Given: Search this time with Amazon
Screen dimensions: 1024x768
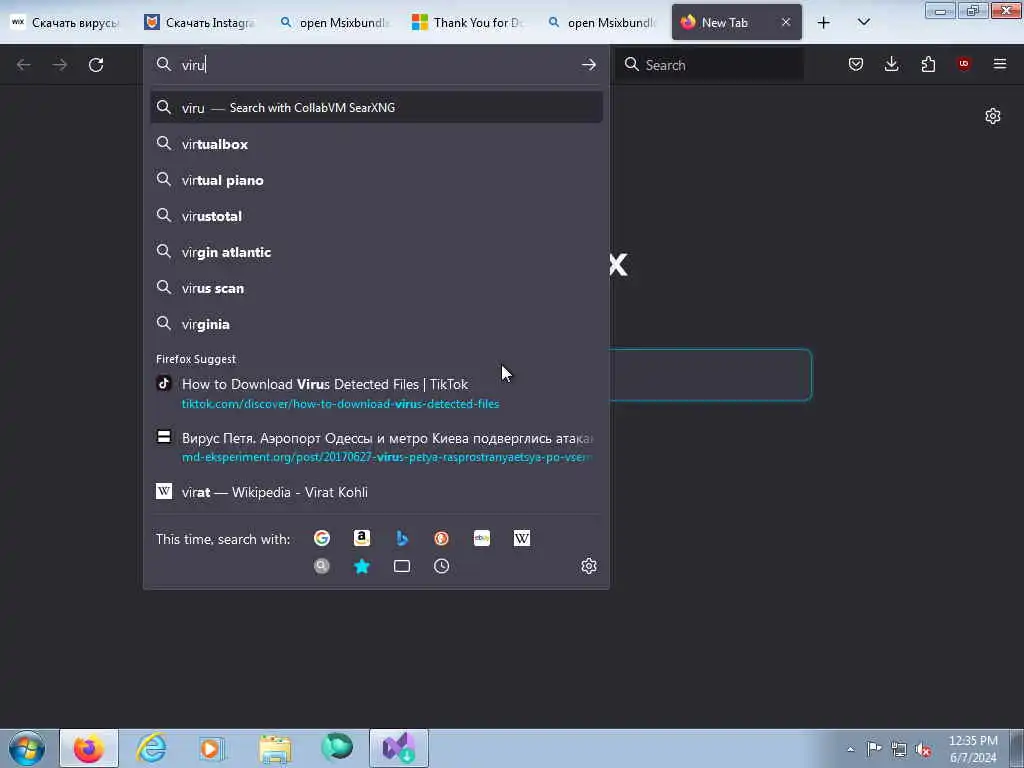Looking at the screenshot, I should point(362,538).
